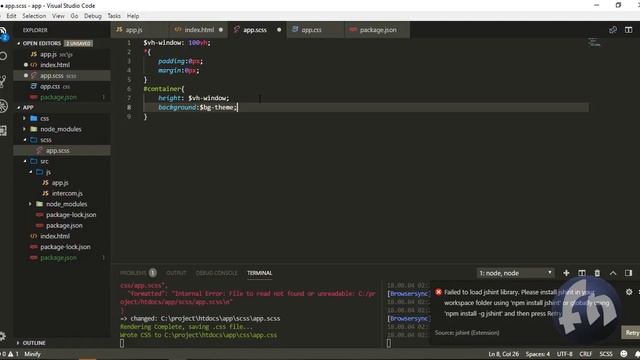Click the Open Changes icon in editor toolbar
Viewport: 640px width, 360px height.
coord(613,30)
